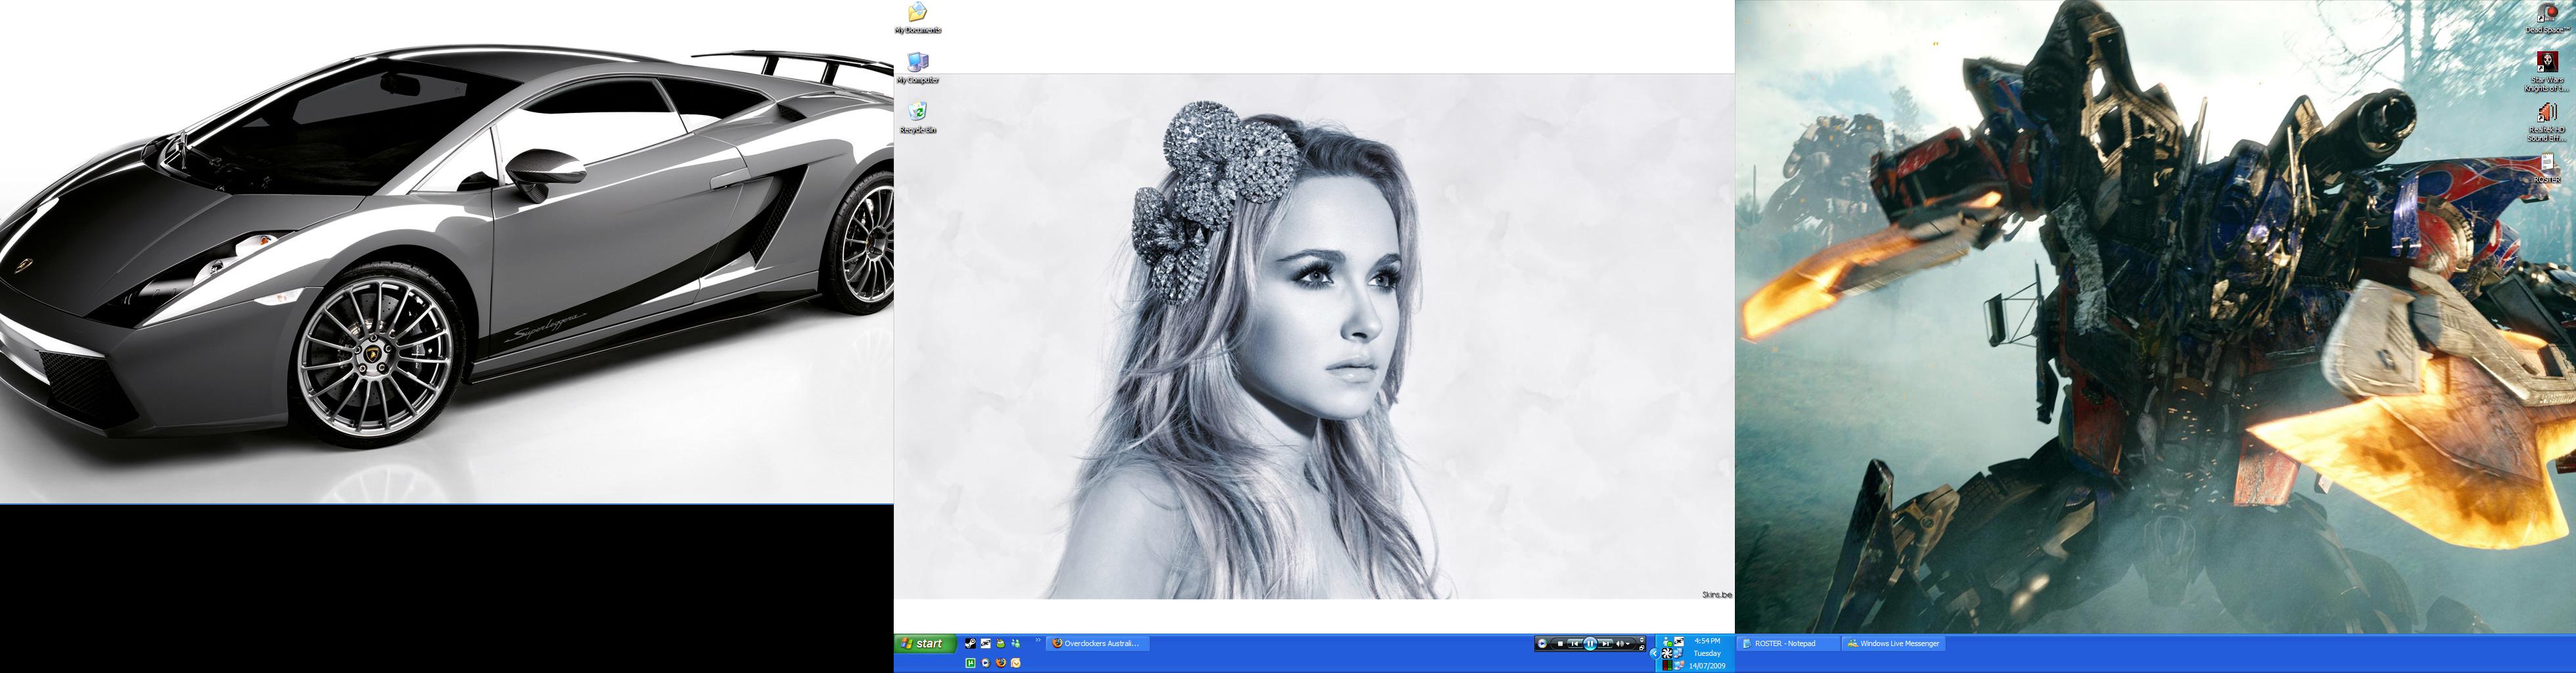The width and height of the screenshot is (2576, 673).
Task: Launch Star Wars Knights shortcut icon
Action: [x=2547, y=72]
